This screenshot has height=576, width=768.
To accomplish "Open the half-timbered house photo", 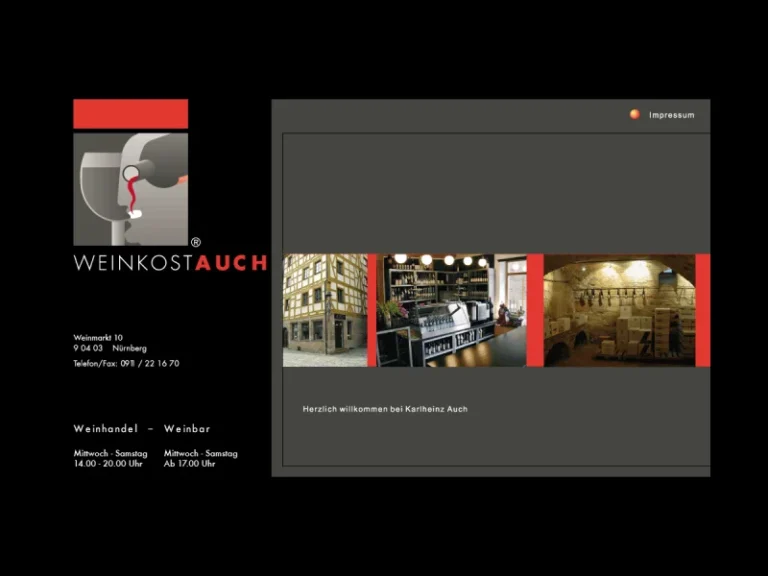I will click(x=325, y=310).
